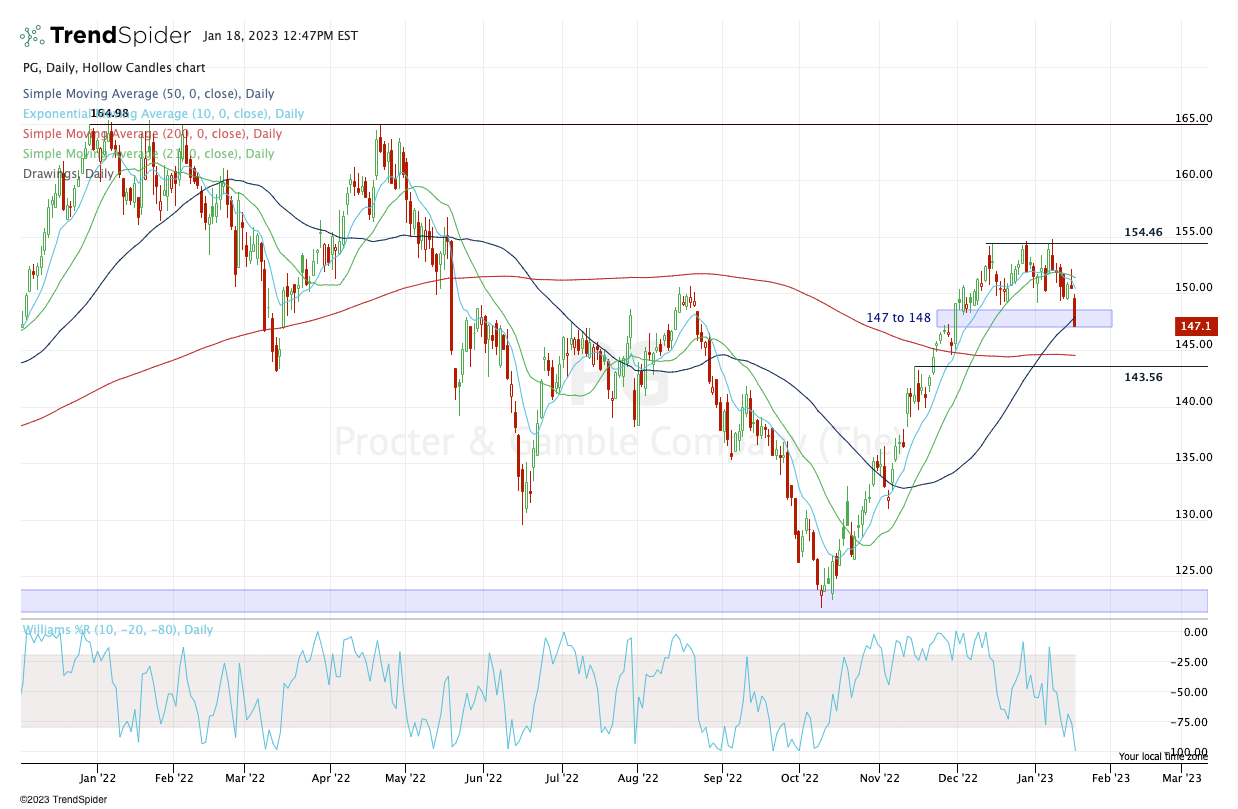Viewport: 1238px width, 809px height.
Task: Click the Sep '22 date axis label
Action: 722,776
